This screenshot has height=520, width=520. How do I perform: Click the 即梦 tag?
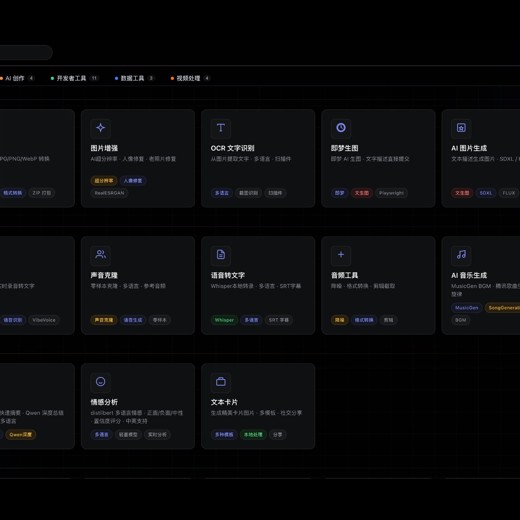point(340,193)
